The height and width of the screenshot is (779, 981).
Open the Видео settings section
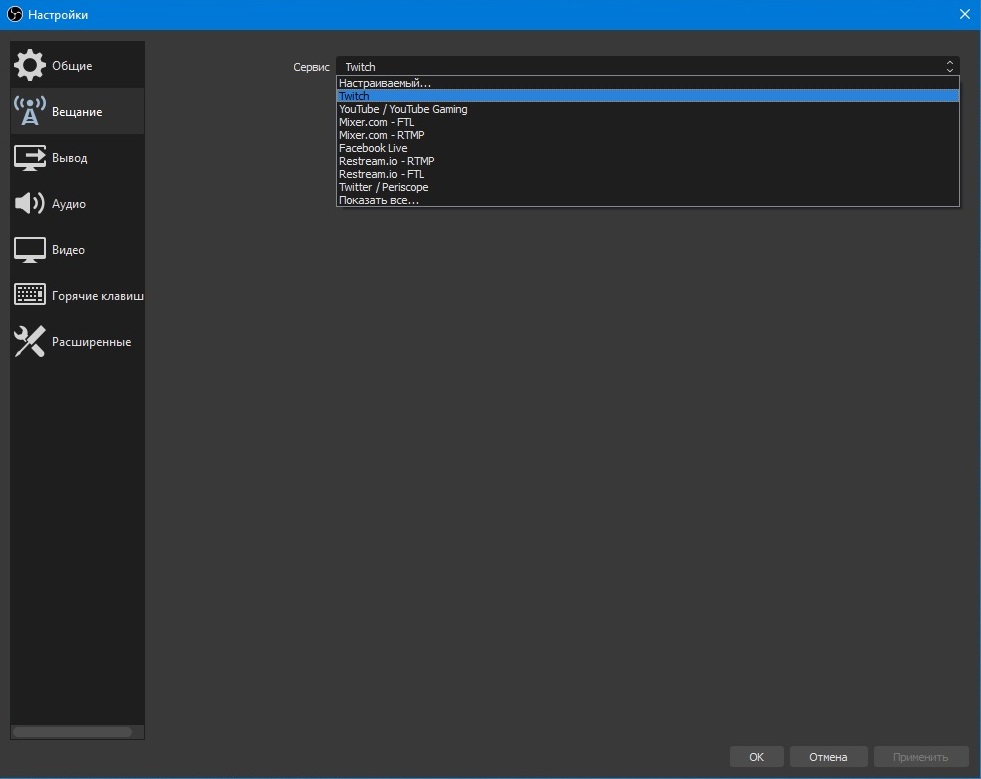coord(77,250)
